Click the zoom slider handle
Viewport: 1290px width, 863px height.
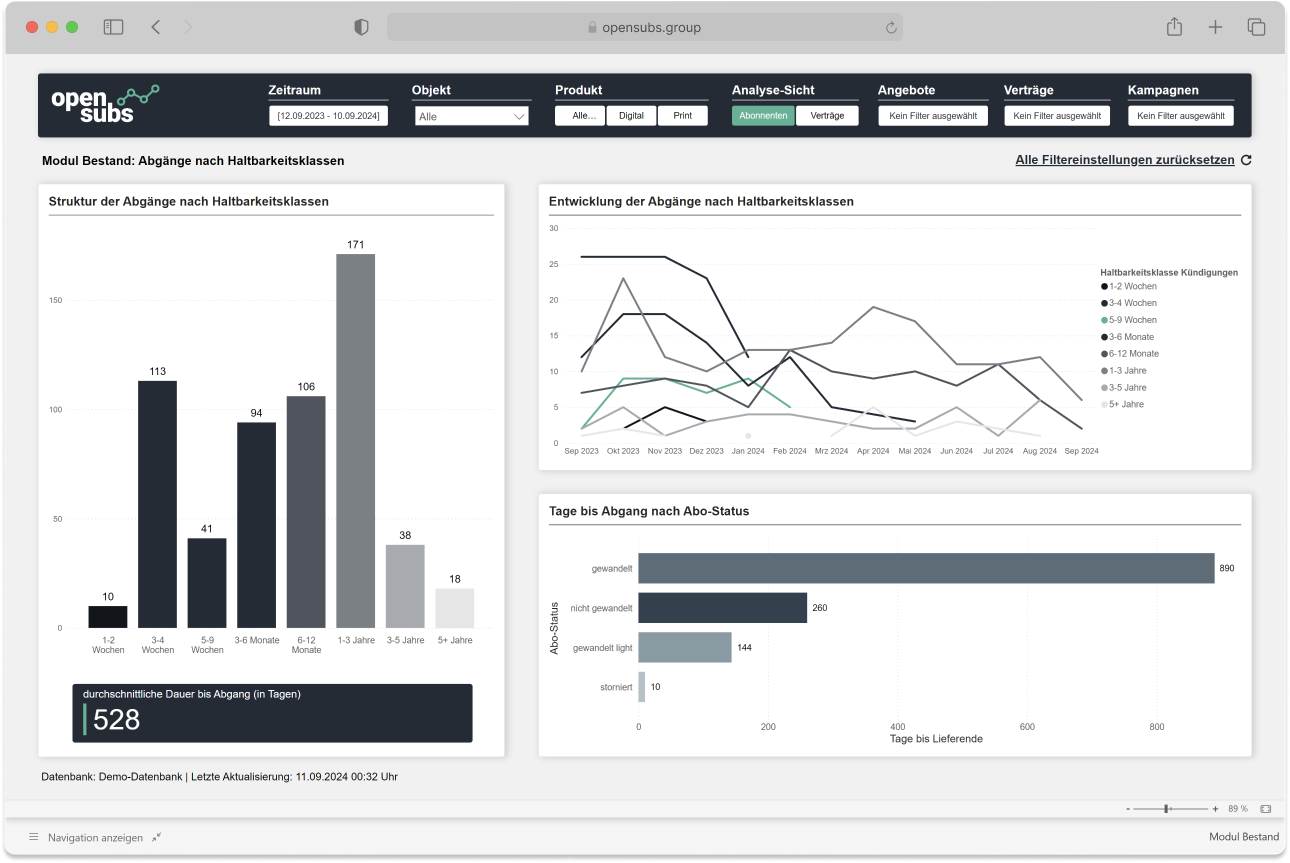click(1166, 808)
